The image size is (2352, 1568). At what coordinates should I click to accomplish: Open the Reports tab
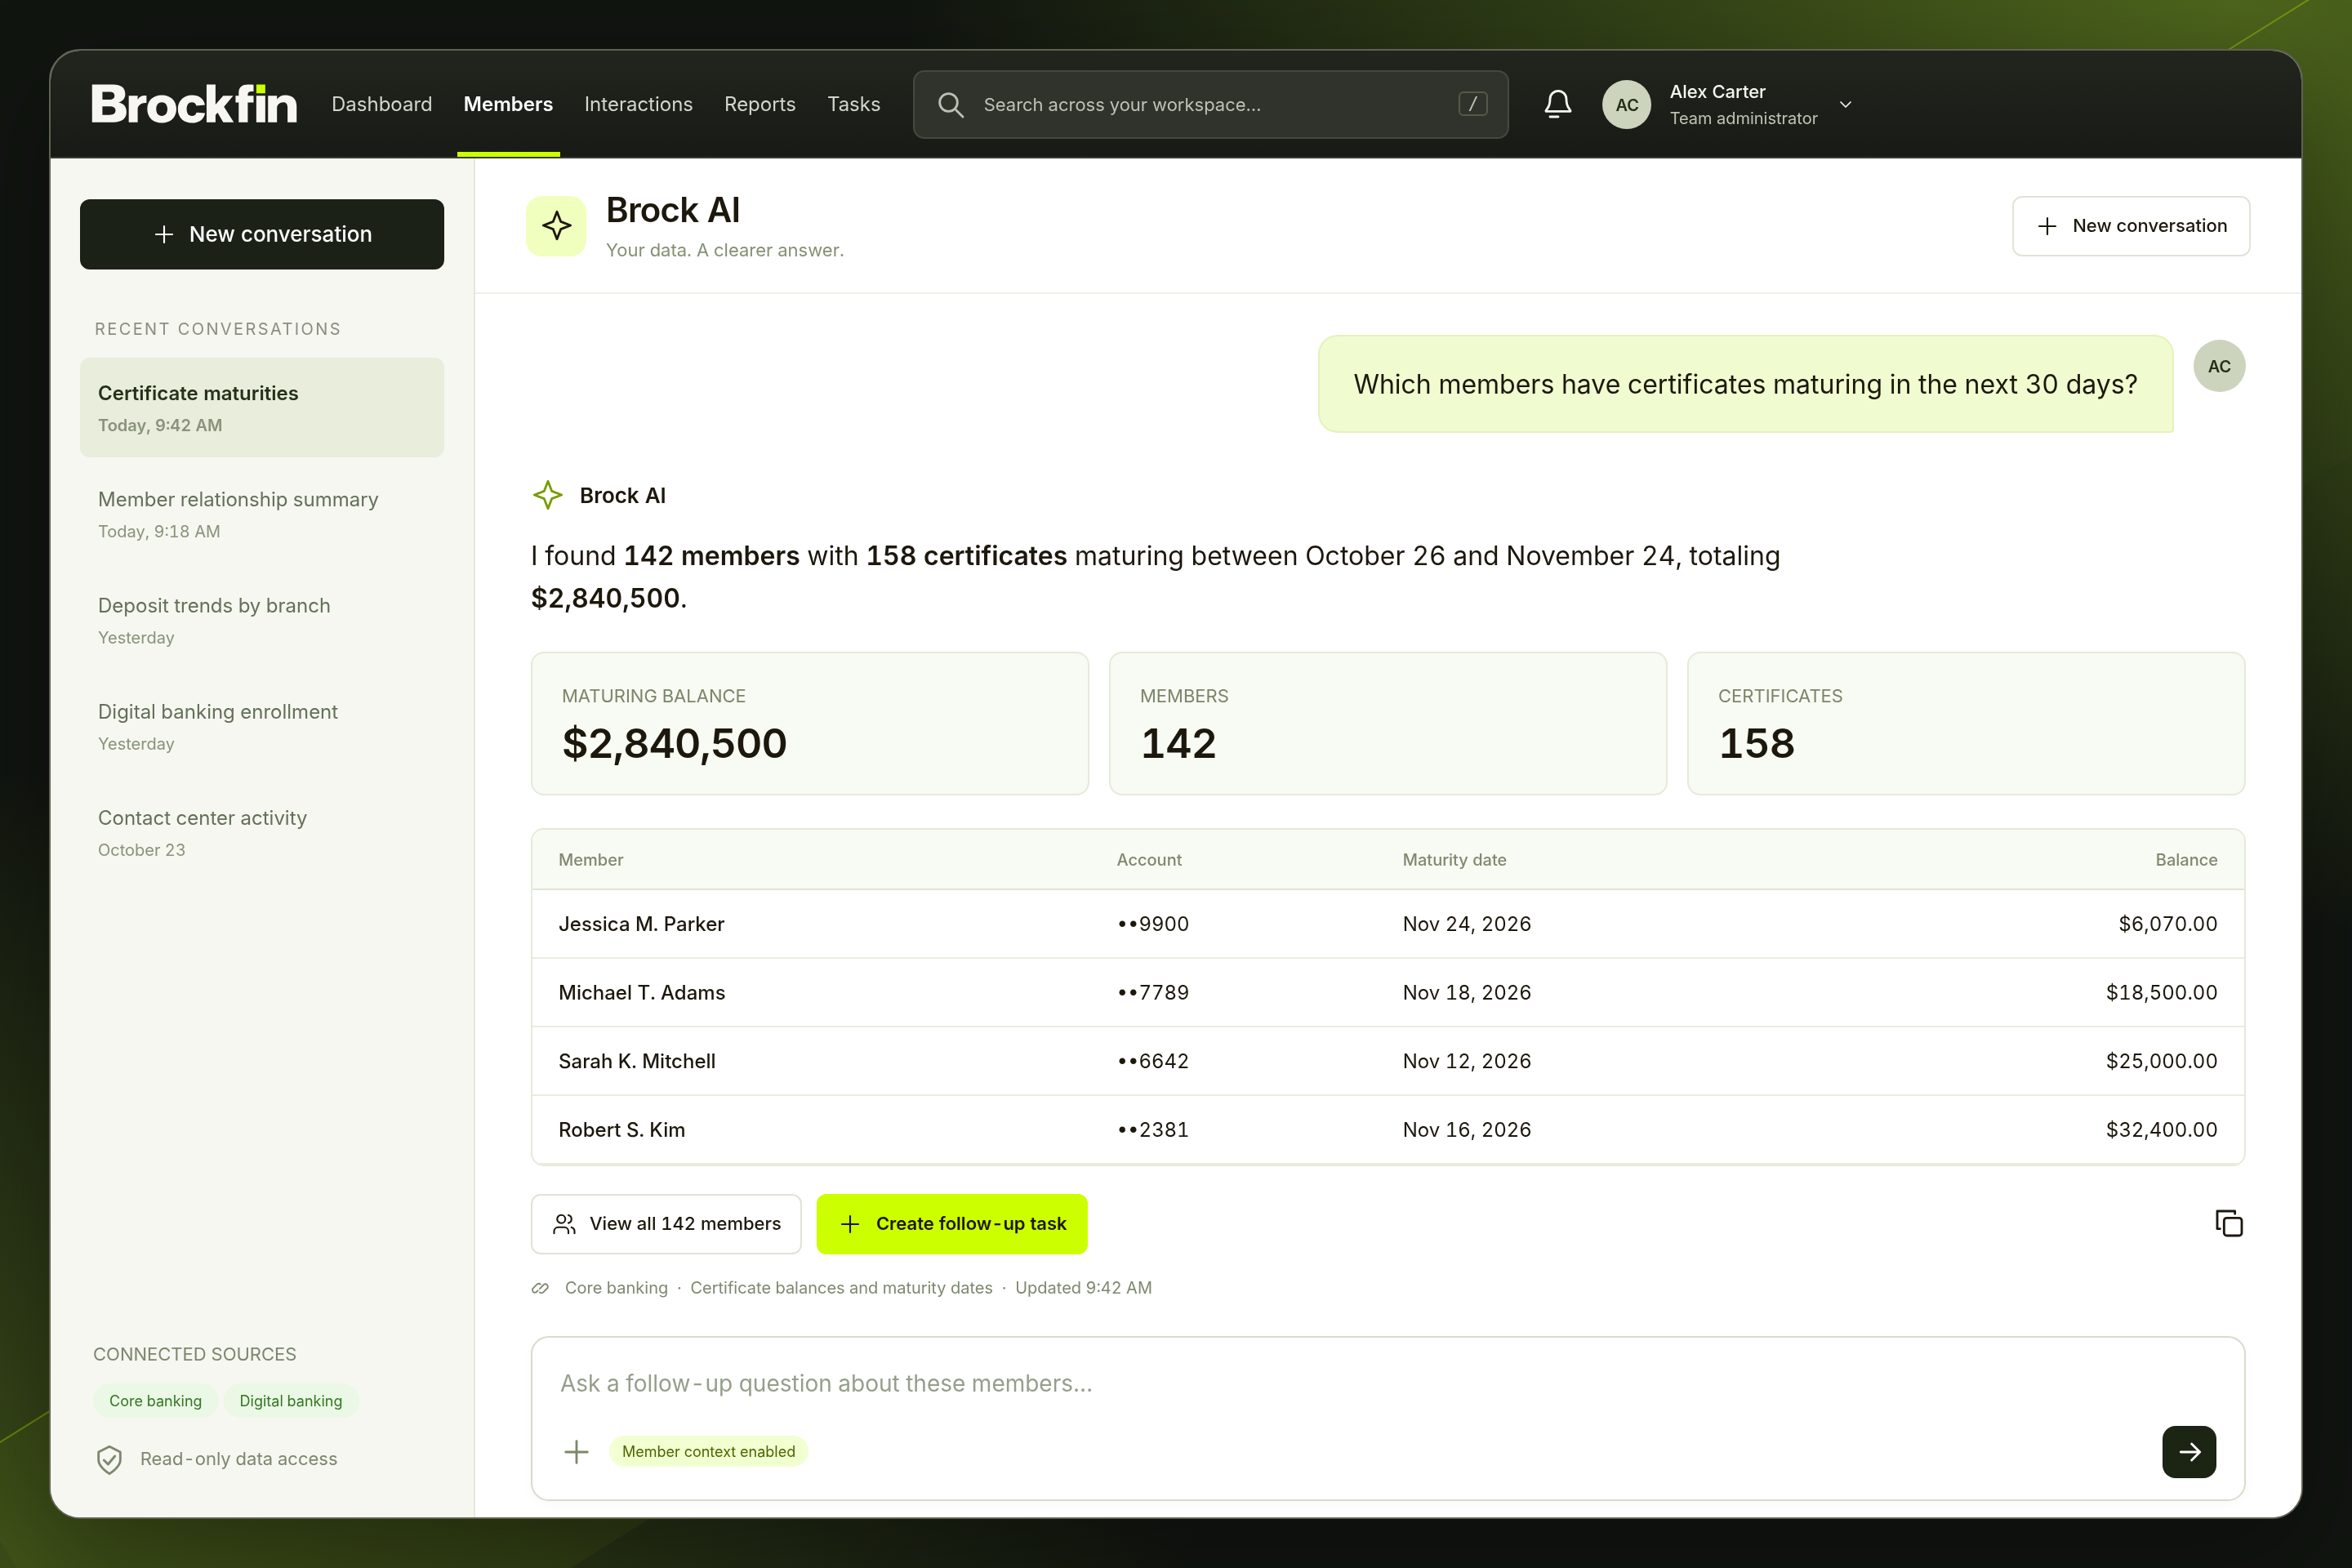(x=760, y=104)
